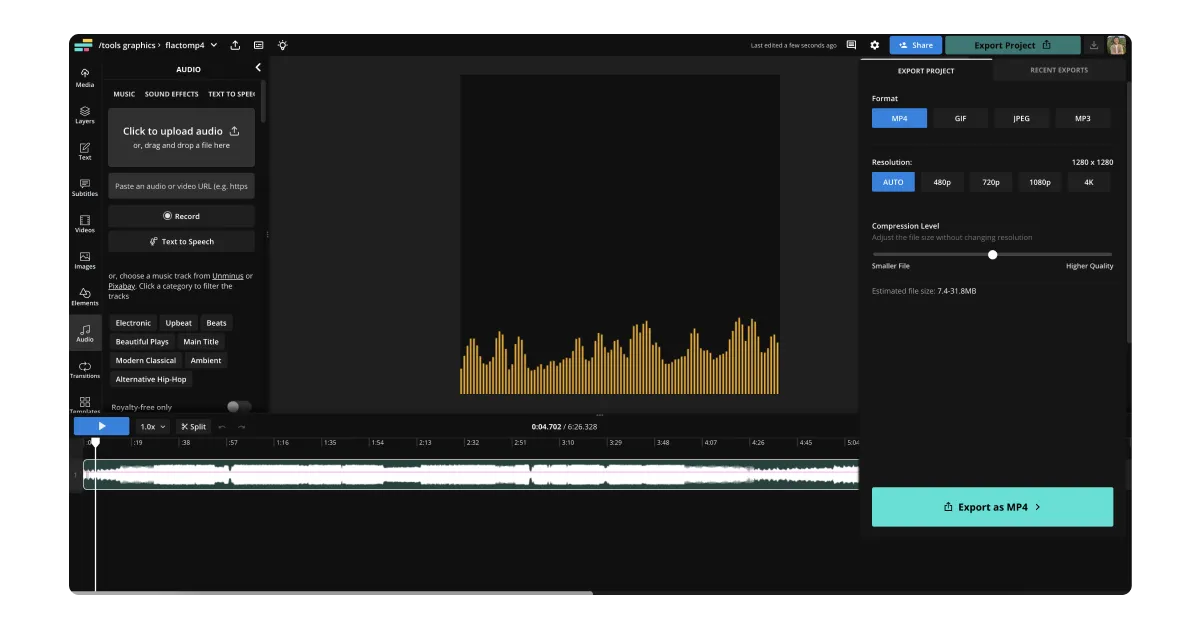
Task: Click Export as MP4 button
Action: point(992,507)
